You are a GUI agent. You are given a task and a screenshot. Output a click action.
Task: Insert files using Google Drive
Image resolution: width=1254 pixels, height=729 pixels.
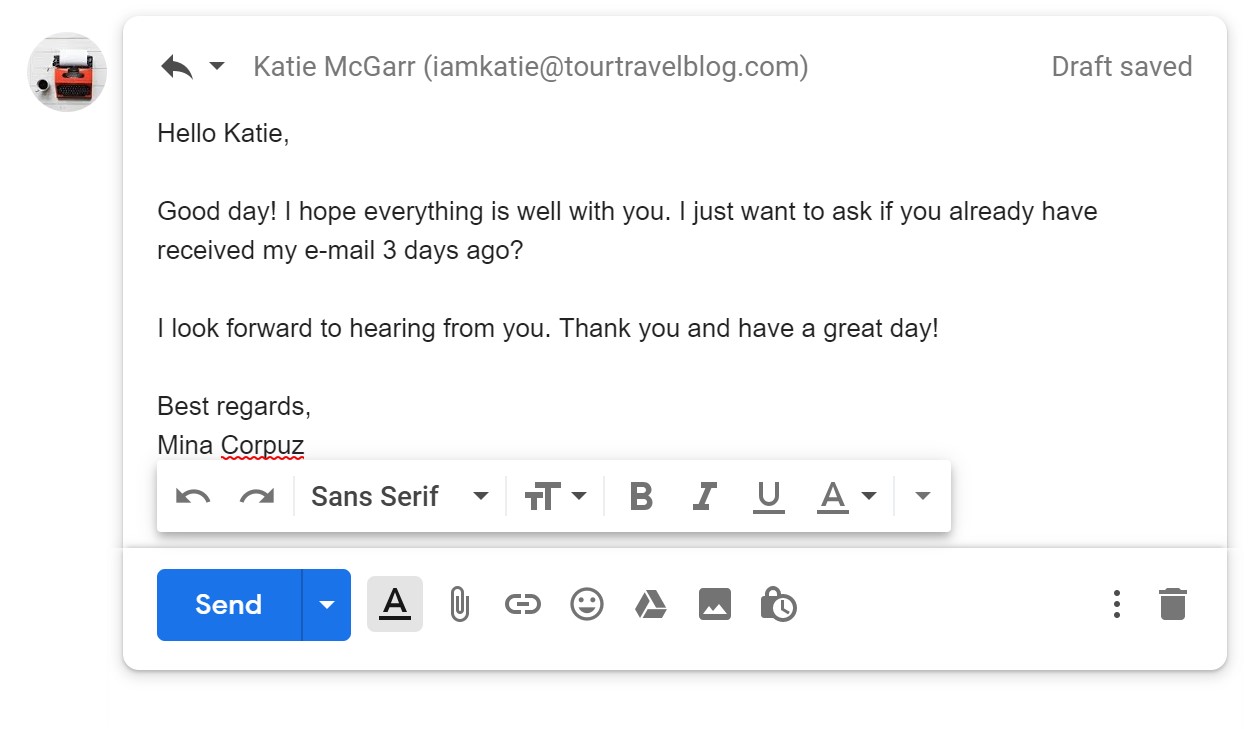point(651,604)
